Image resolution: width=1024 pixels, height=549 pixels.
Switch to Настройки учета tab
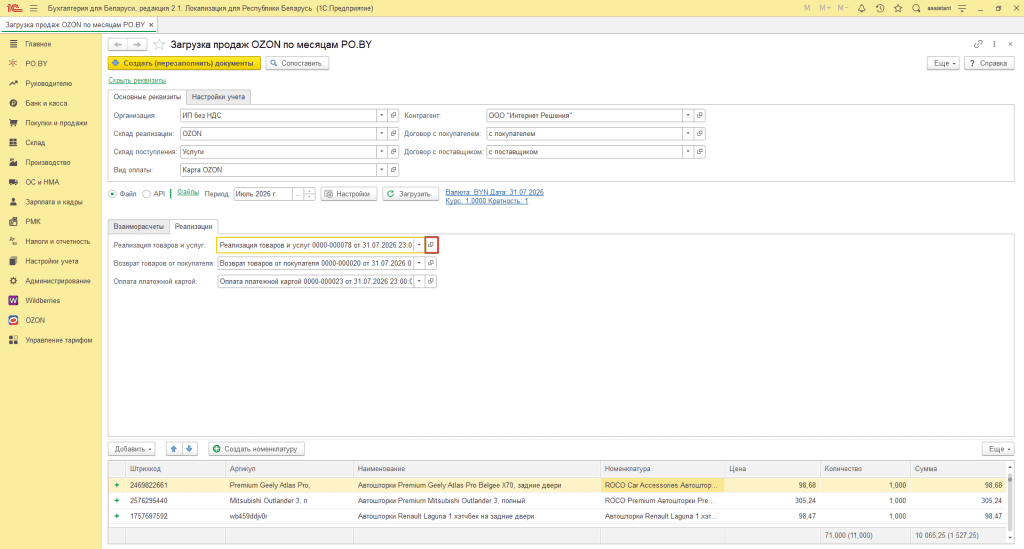pyautogui.click(x=218, y=97)
